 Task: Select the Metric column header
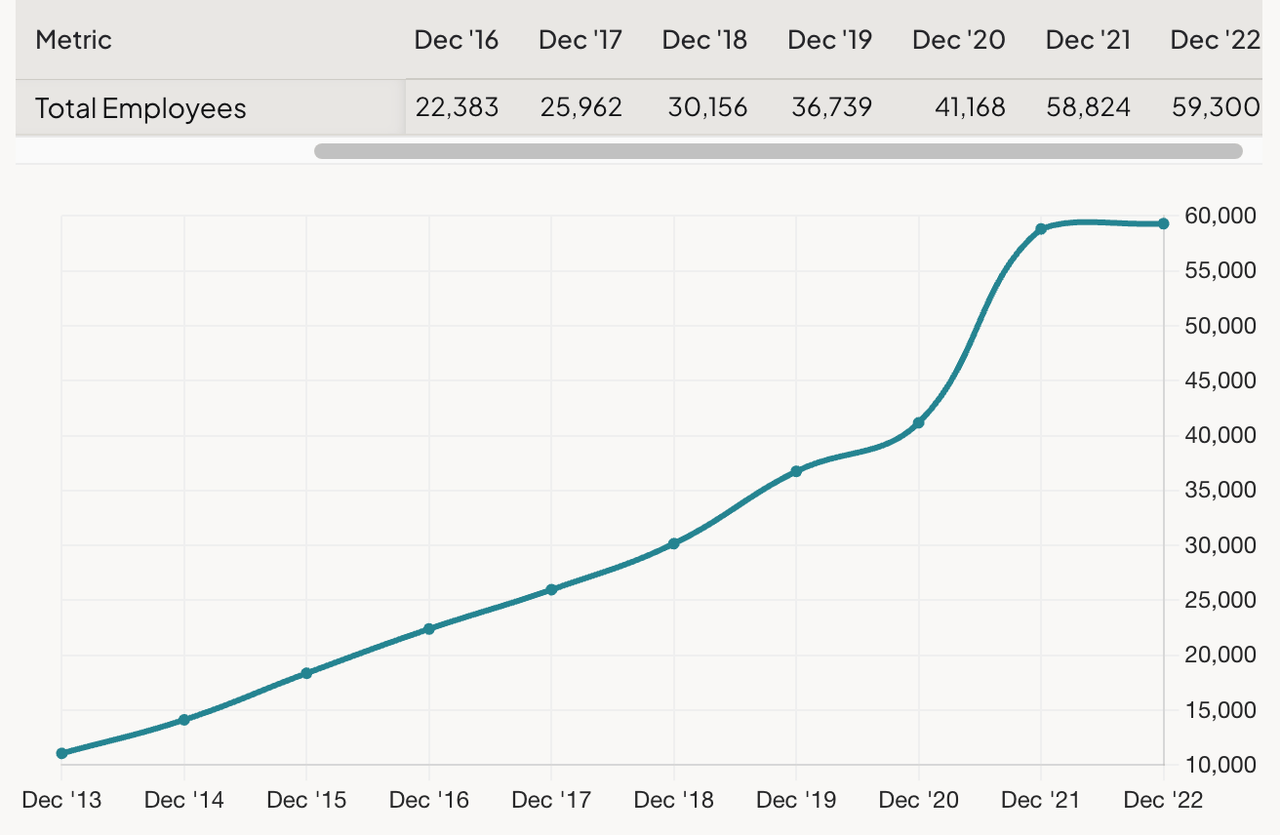74,40
